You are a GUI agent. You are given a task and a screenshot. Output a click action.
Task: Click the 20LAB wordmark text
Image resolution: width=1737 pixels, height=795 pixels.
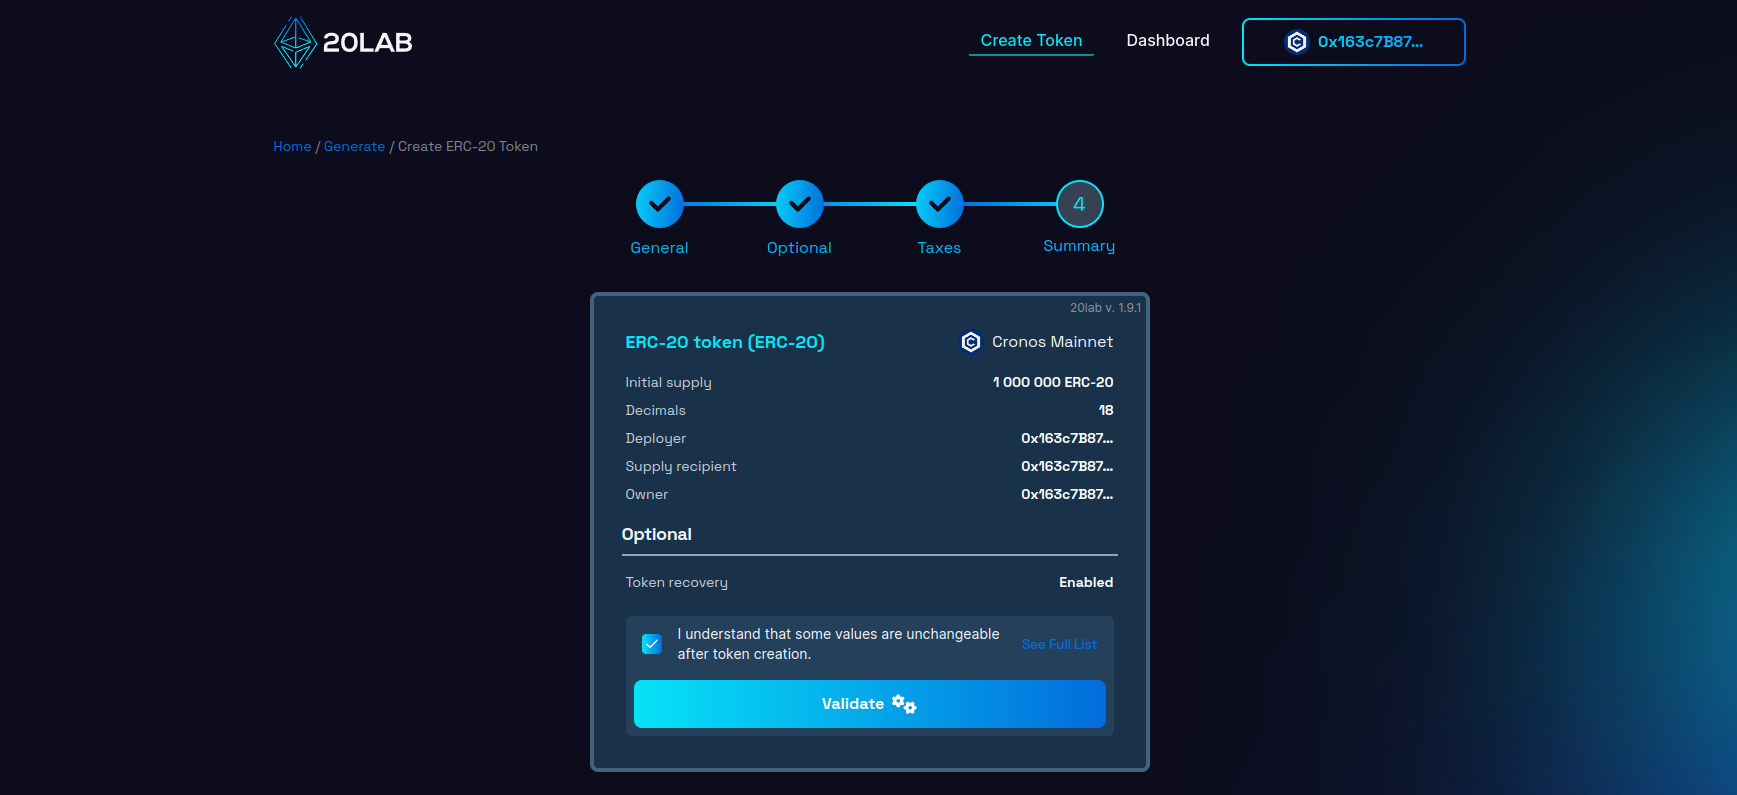pyautogui.click(x=368, y=42)
